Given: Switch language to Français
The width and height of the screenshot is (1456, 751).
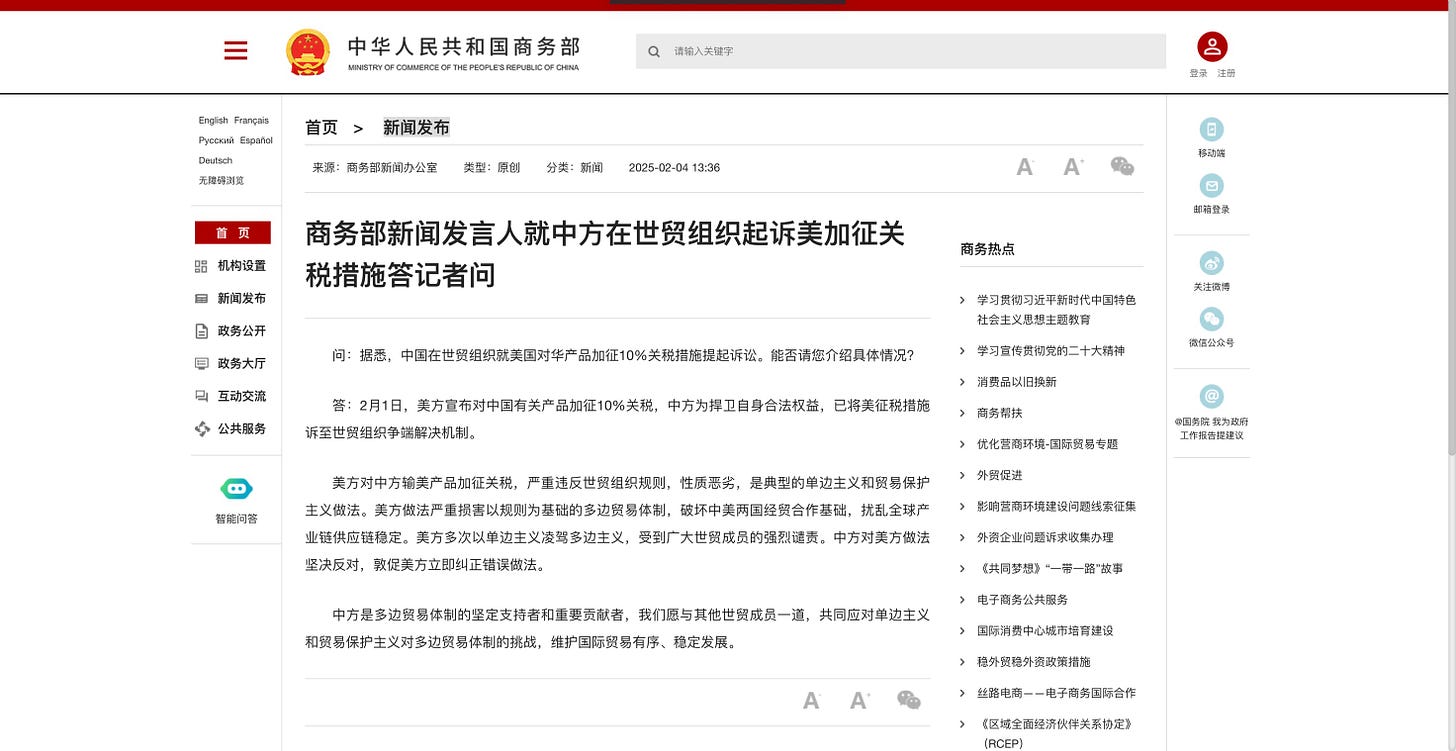Looking at the screenshot, I should [x=251, y=120].
